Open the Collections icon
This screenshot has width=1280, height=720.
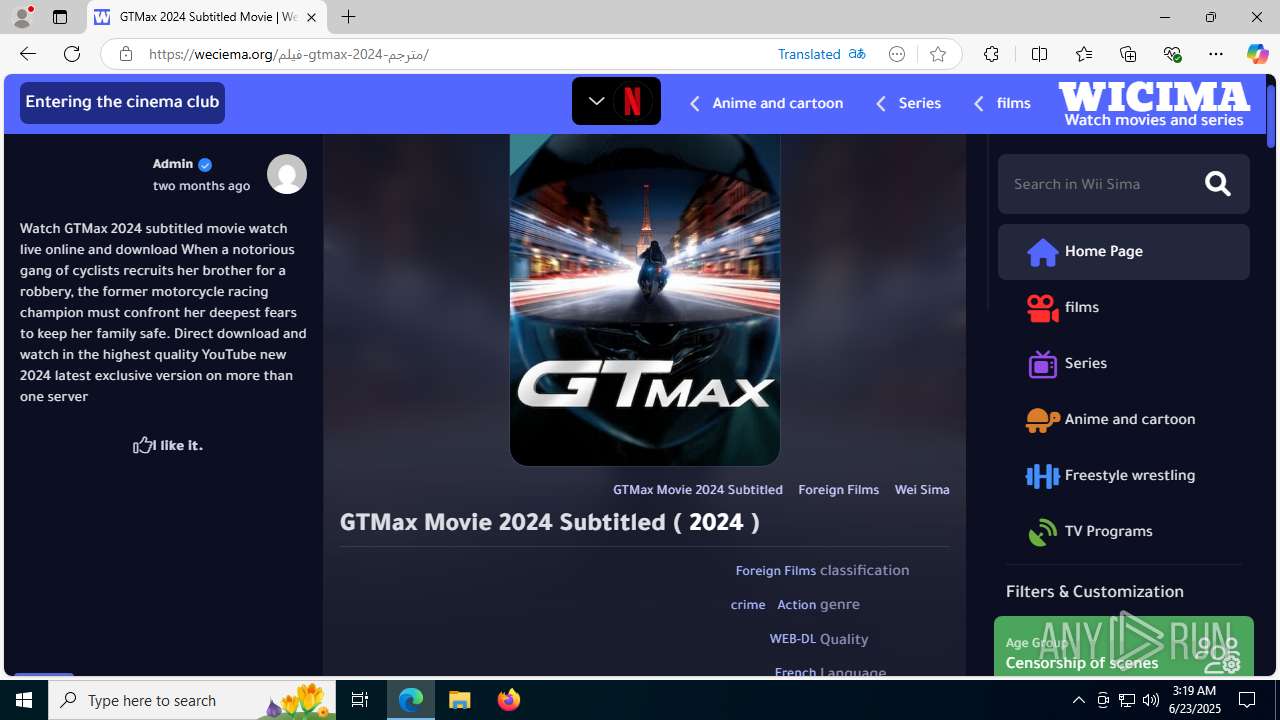pyautogui.click(x=1127, y=54)
